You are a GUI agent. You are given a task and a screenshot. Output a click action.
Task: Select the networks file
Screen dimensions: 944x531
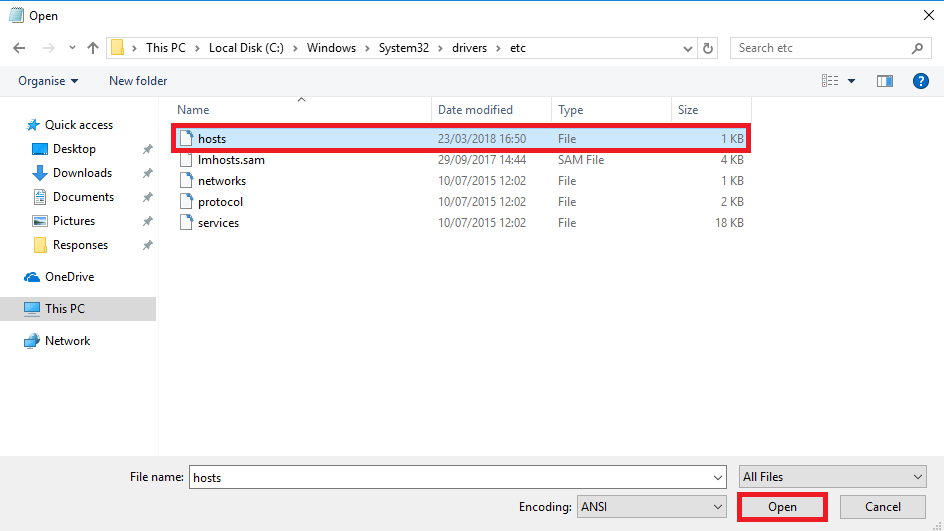[x=461, y=181]
